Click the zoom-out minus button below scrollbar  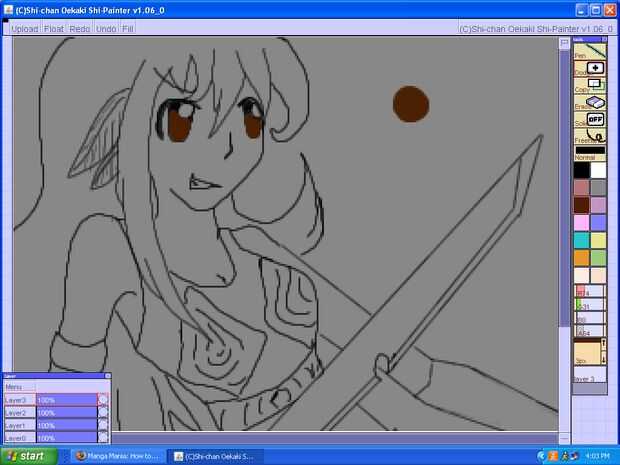click(x=564, y=438)
